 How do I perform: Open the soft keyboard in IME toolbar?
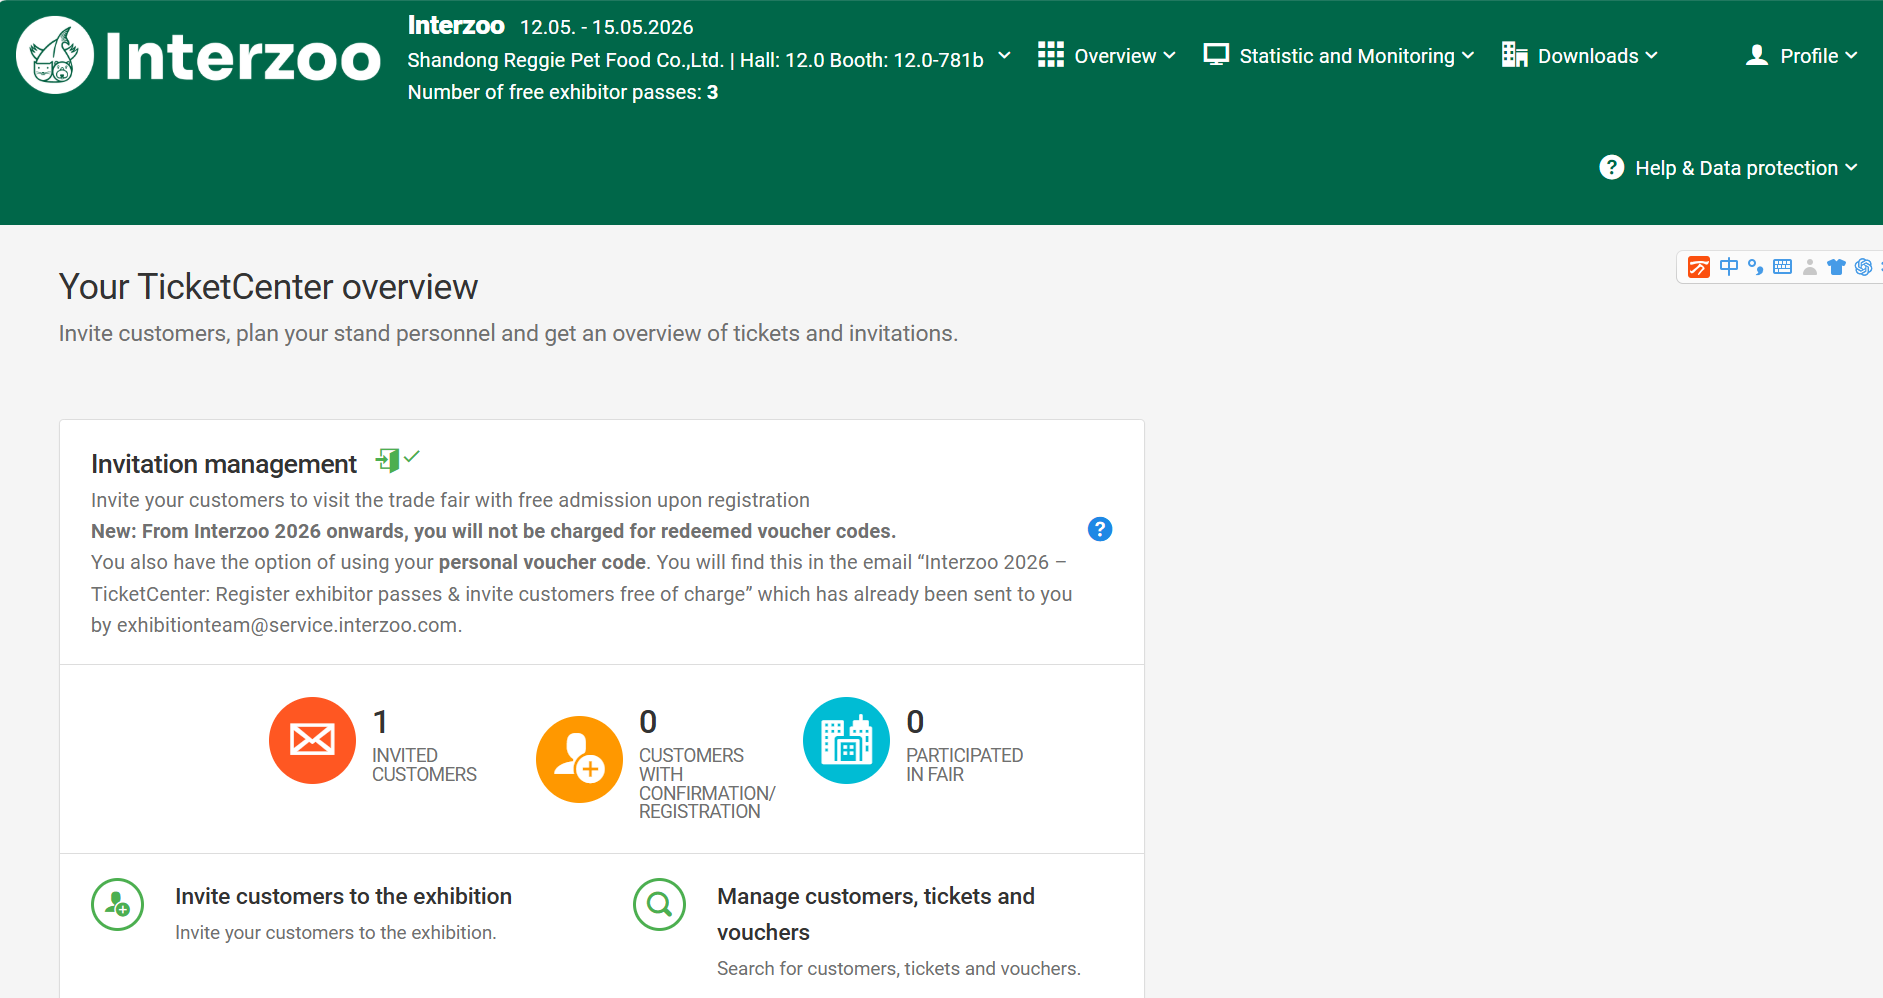pos(1782,267)
